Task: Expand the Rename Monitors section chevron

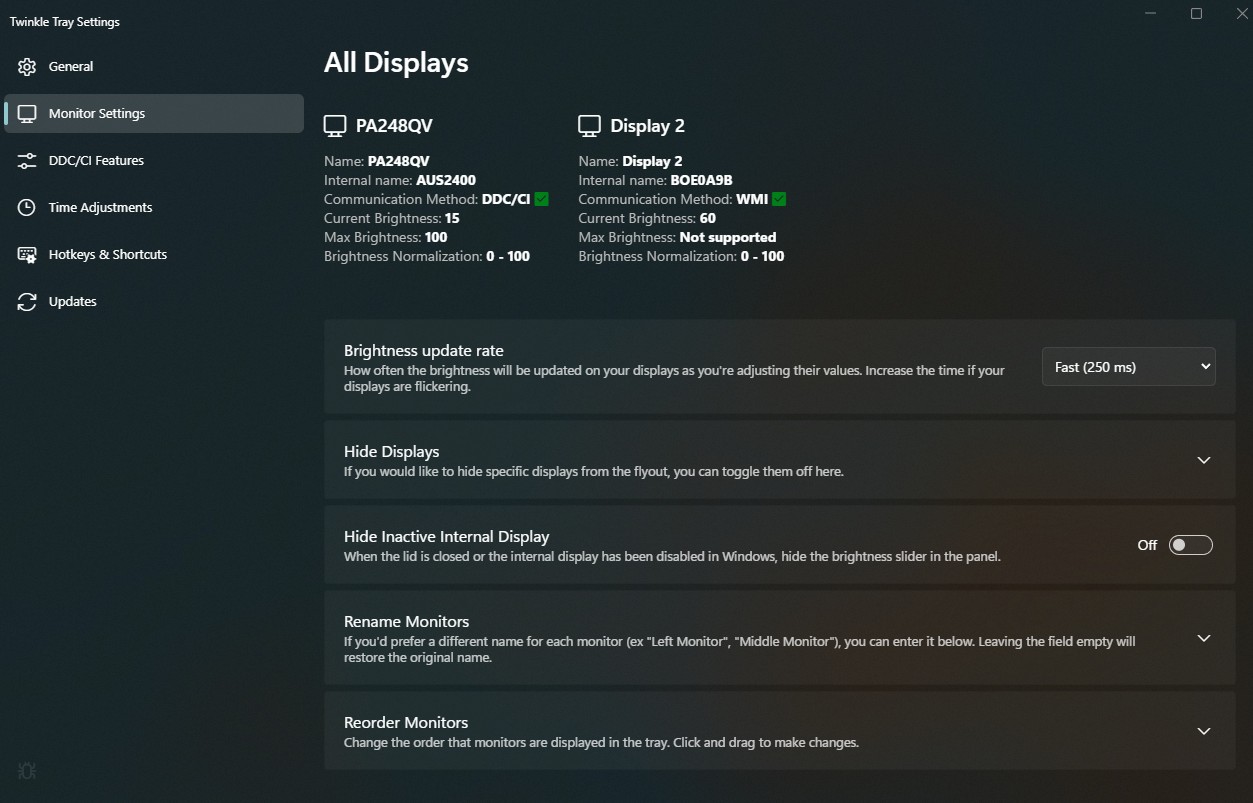Action: 1204,638
